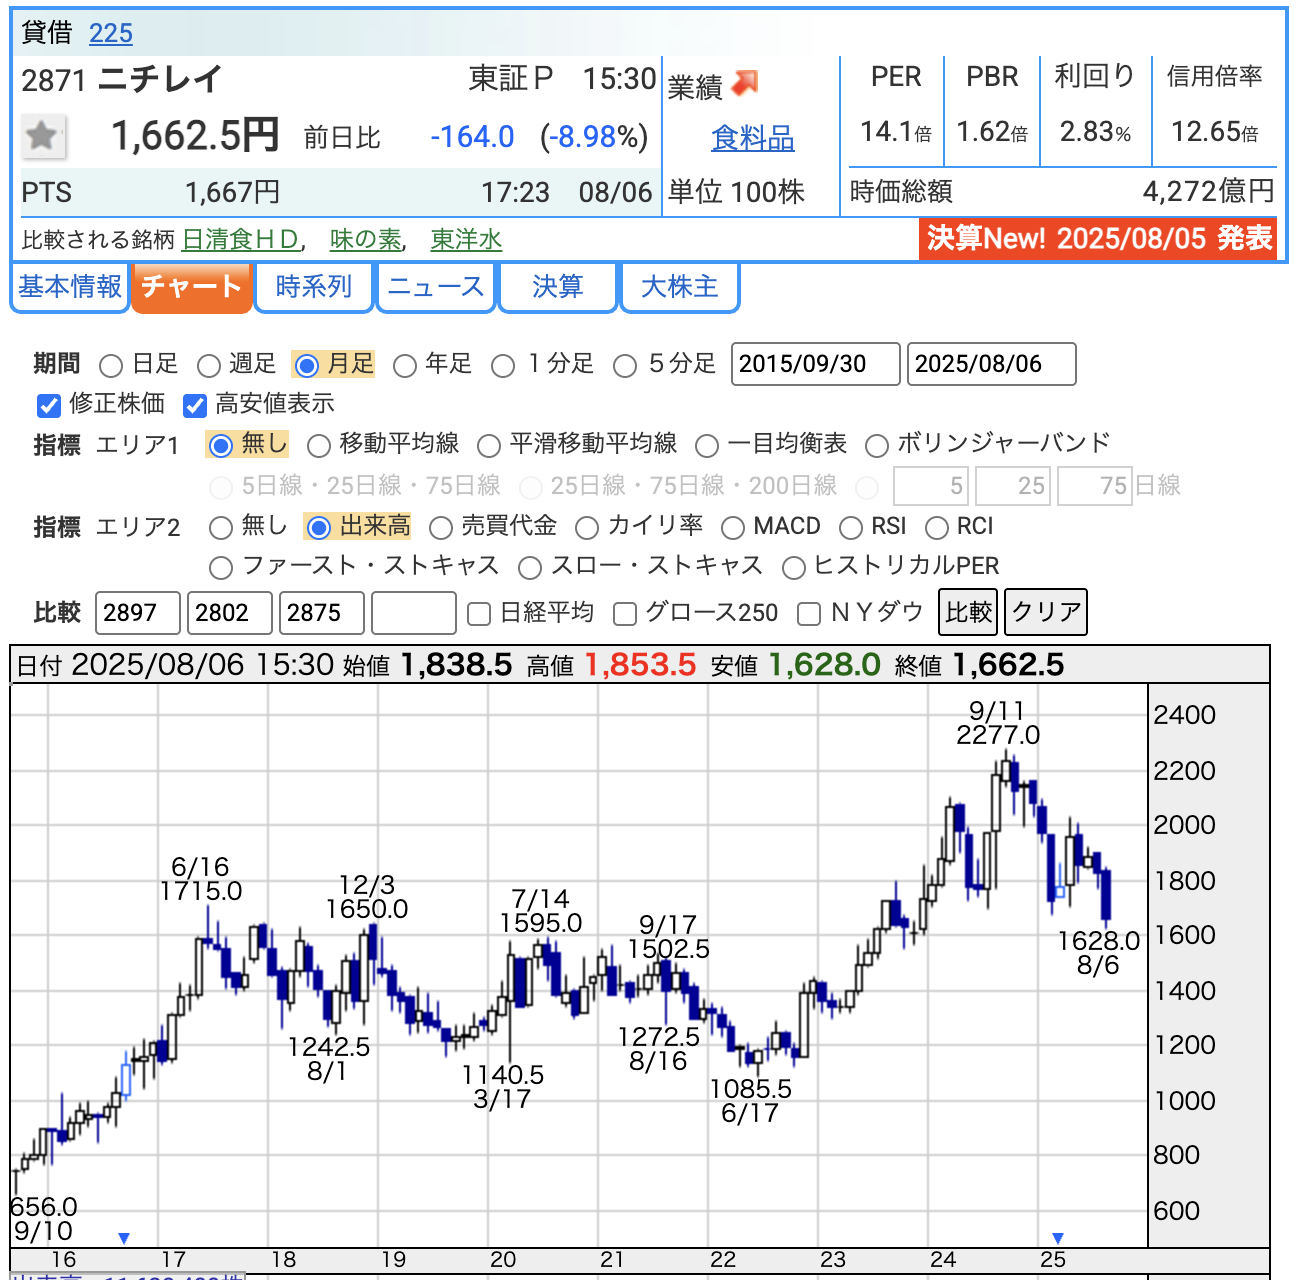Open the チャート tab
Screen dimensions: 1298x1280
tap(191, 287)
